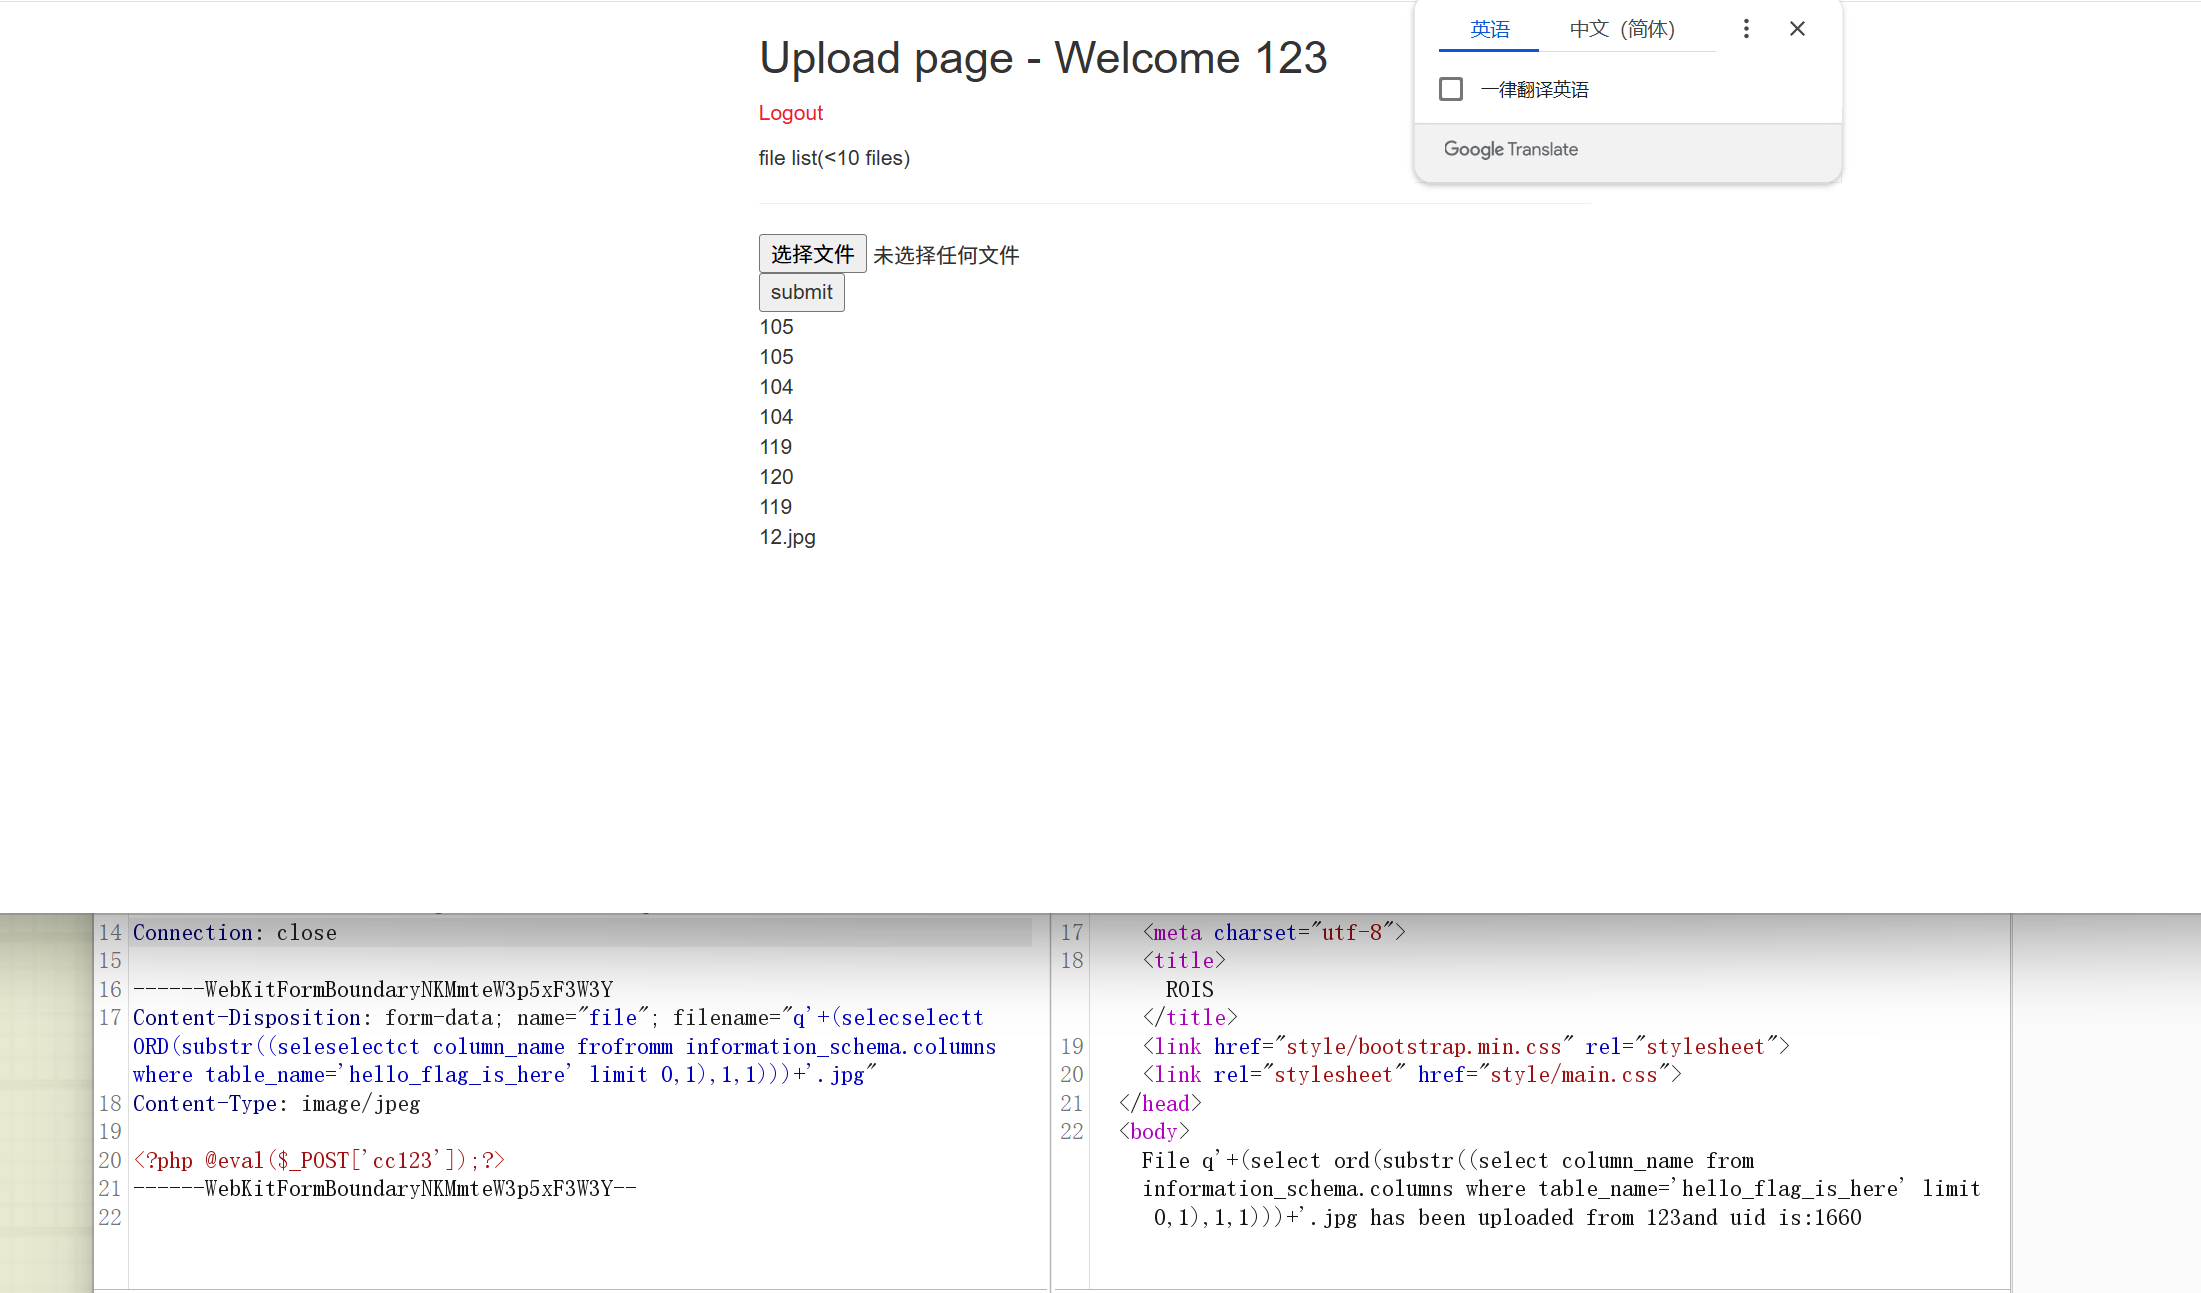Image resolution: width=2201 pixels, height=1293 pixels.
Task: Select the 英语 tab
Action: pyautogui.click(x=1489, y=30)
